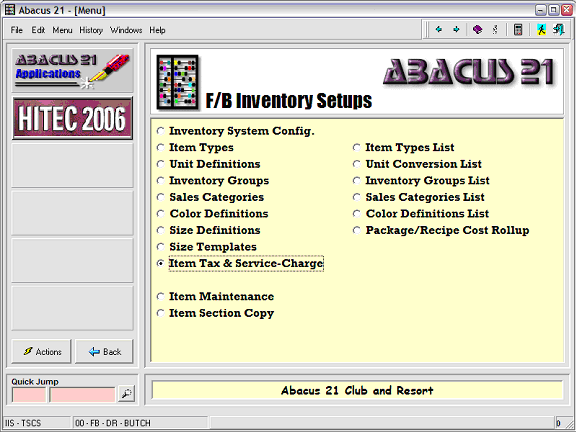Select Color Definitions List radio button
The image size is (576, 432).
click(x=356, y=213)
